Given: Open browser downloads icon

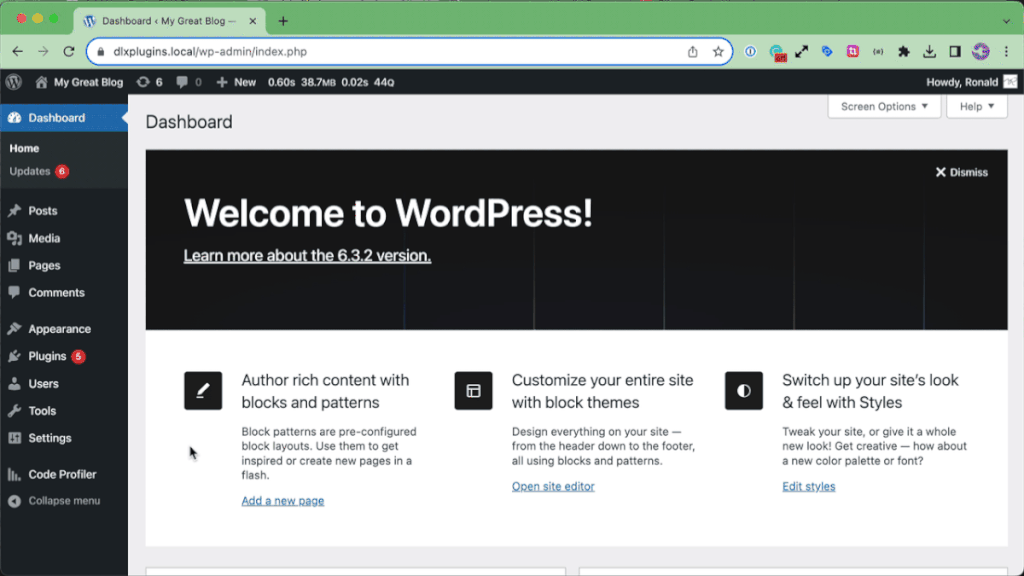Looking at the screenshot, I should coord(929,52).
